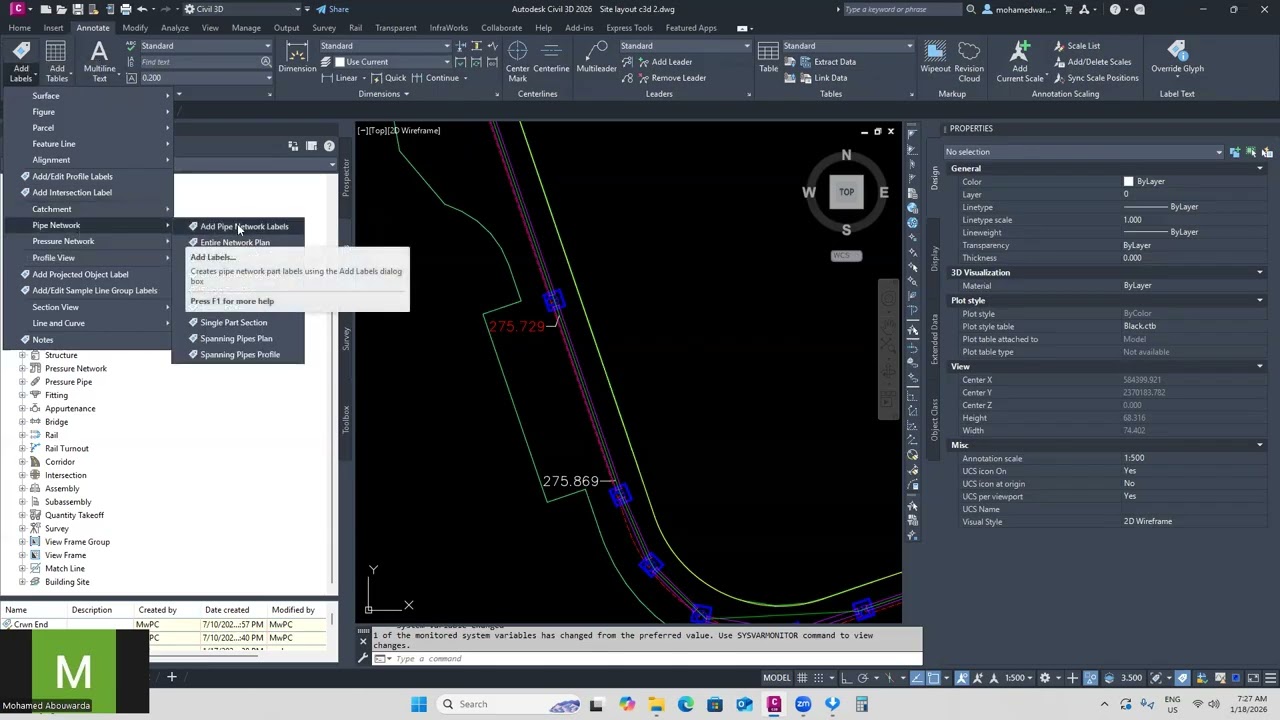The width and height of the screenshot is (1280, 720).
Task: Click Add Leader button
Action: point(663,62)
